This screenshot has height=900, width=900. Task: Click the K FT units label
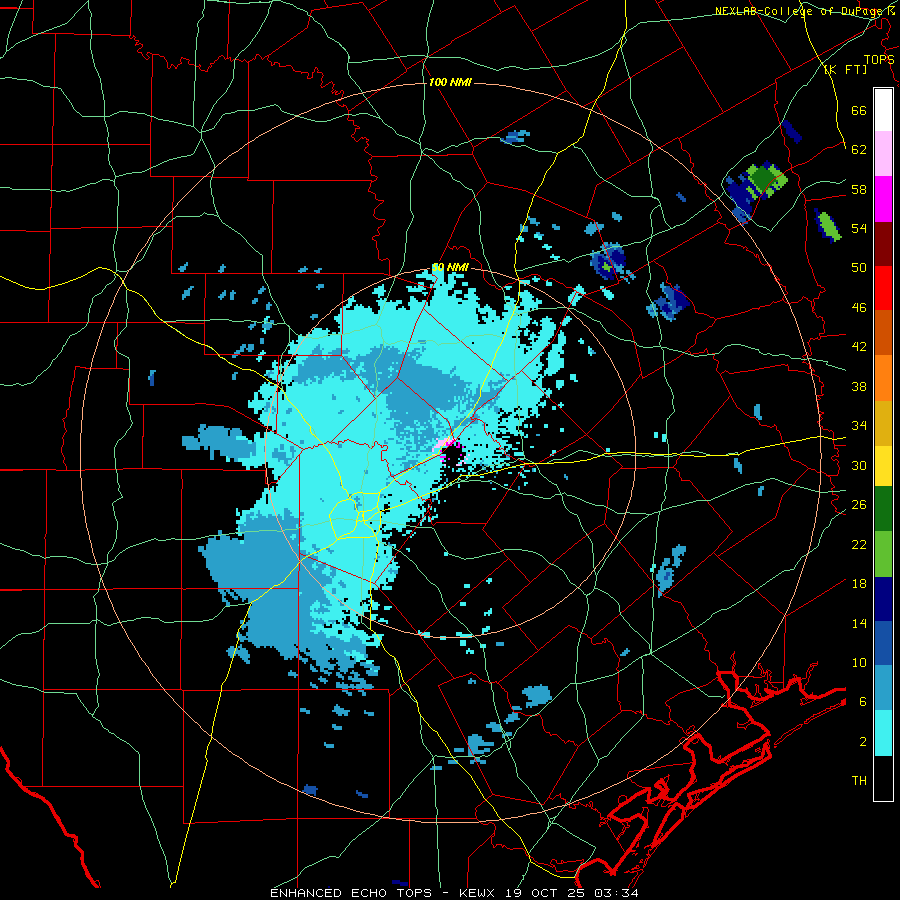(846, 70)
